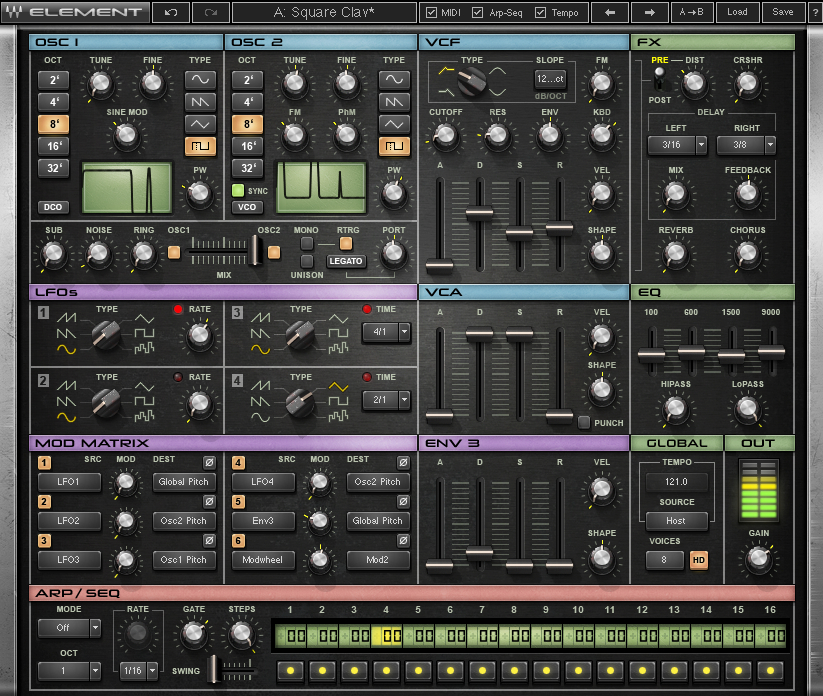Load previous preset with left arrow
823x696 pixels.
tap(611, 13)
